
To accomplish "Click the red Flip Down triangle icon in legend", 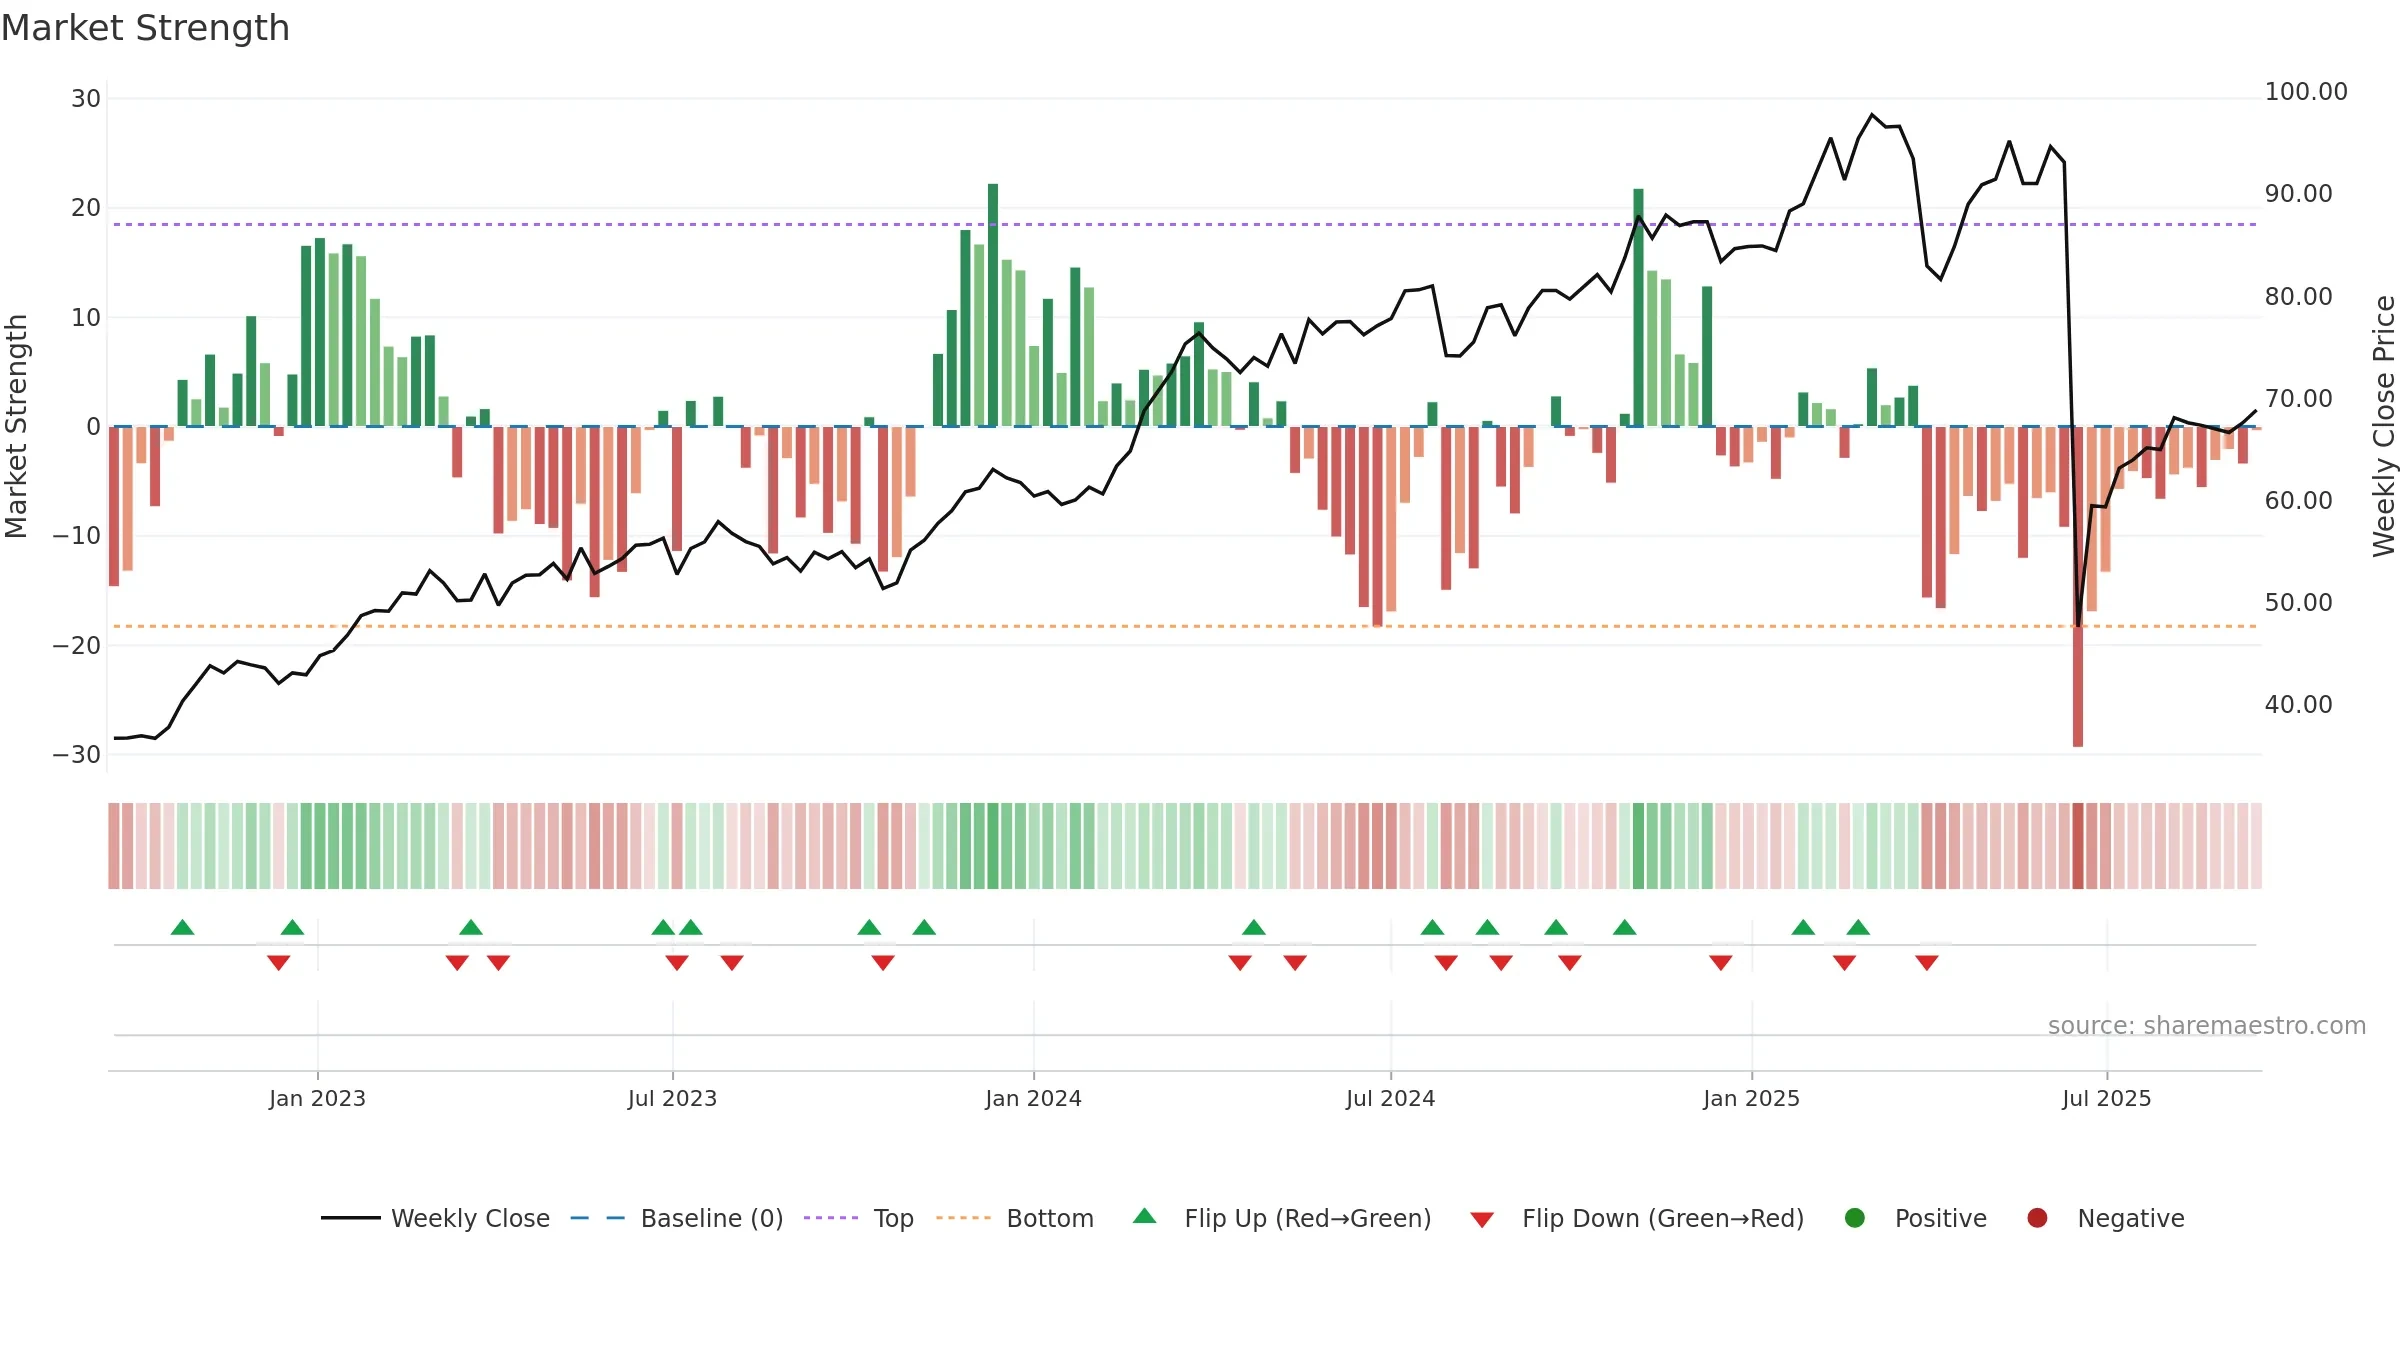I will click(x=1482, y=1220).
